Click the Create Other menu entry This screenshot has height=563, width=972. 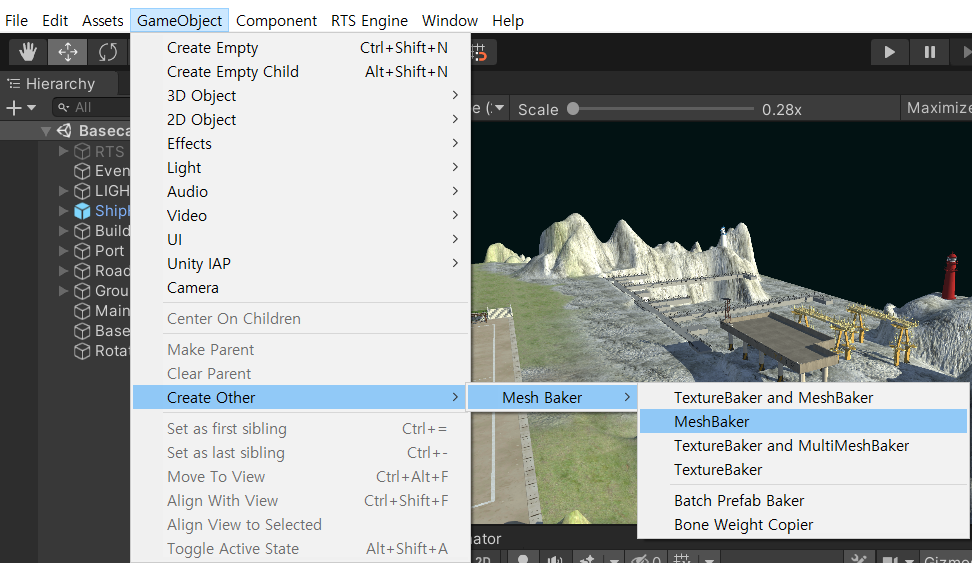299,397
